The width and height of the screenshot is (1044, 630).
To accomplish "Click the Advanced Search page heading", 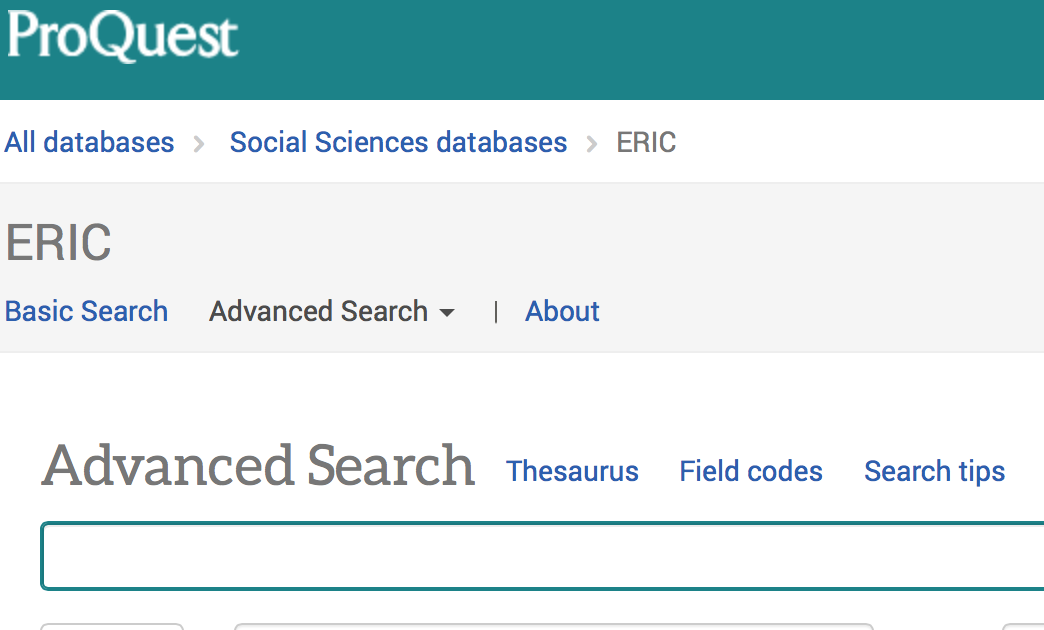I will click(x=258, y=466).
